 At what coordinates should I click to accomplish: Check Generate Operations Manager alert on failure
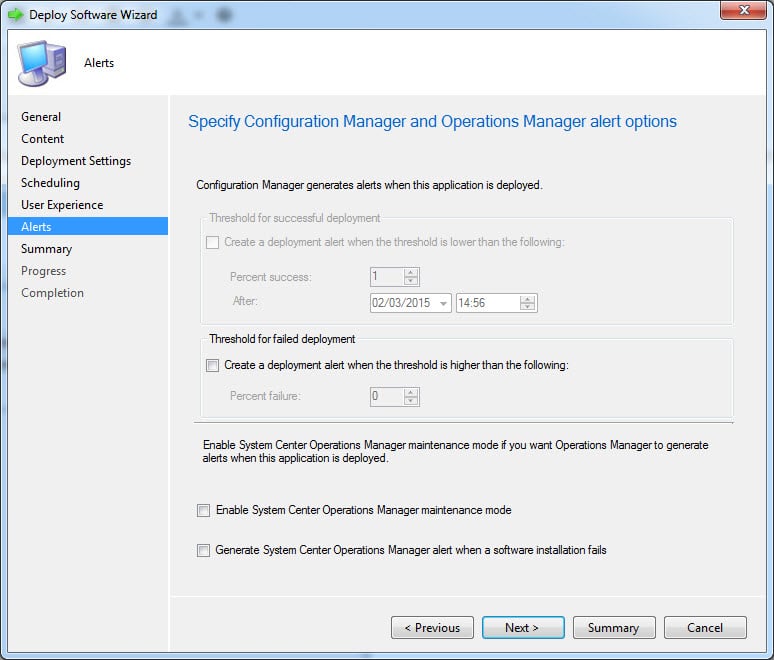[204, 551]
